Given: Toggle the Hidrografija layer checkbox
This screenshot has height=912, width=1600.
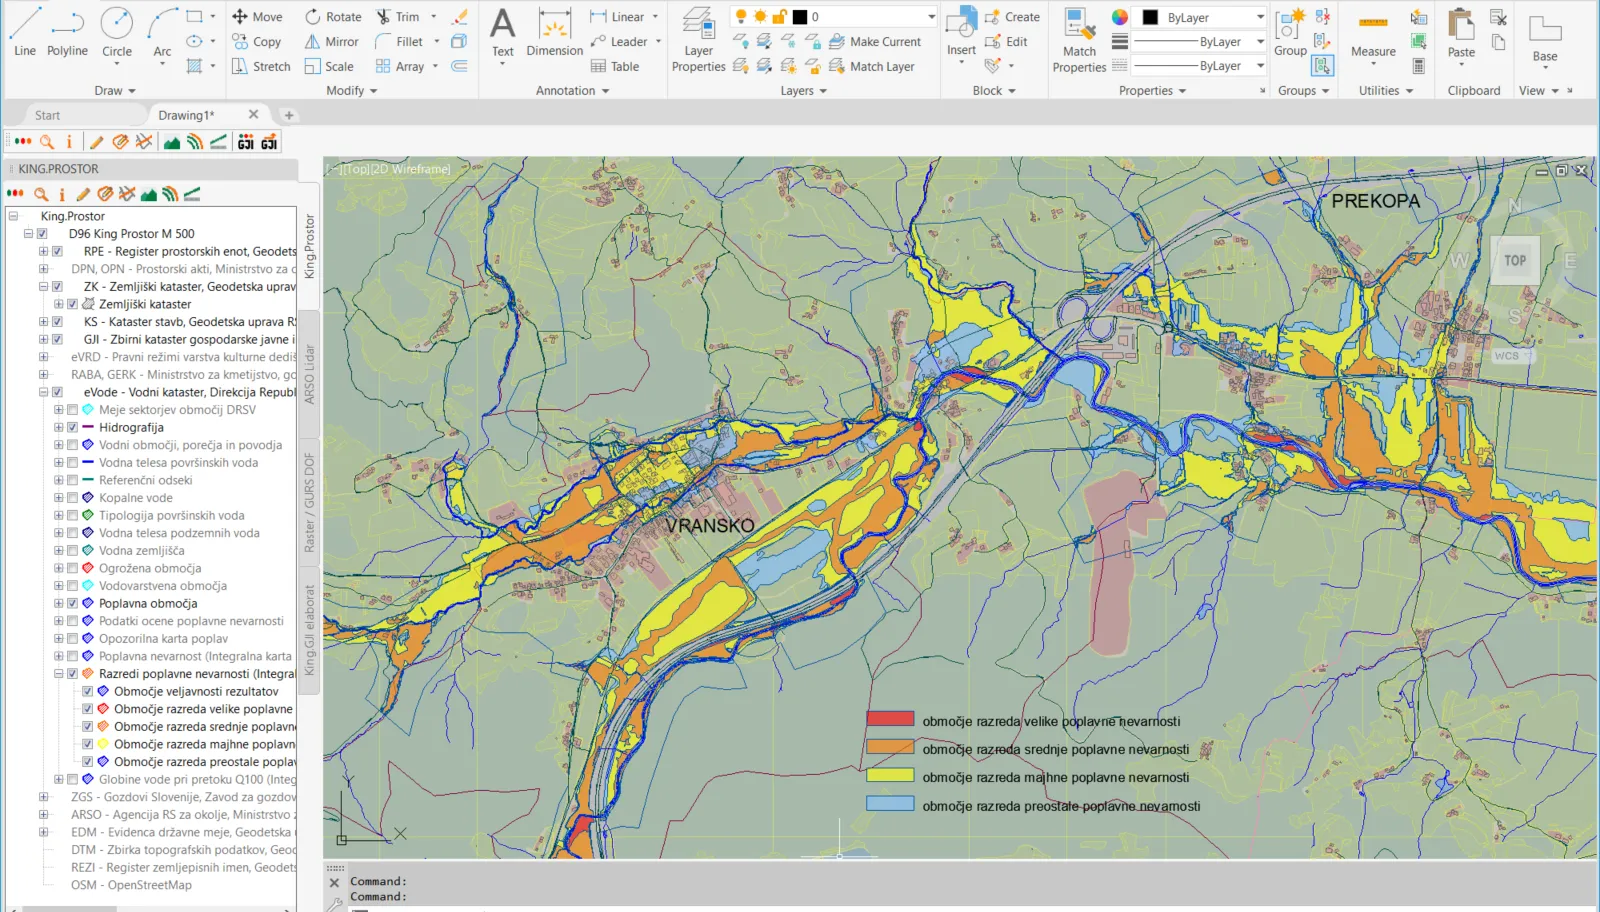Looking at the screenshot, I should [73, 428].
